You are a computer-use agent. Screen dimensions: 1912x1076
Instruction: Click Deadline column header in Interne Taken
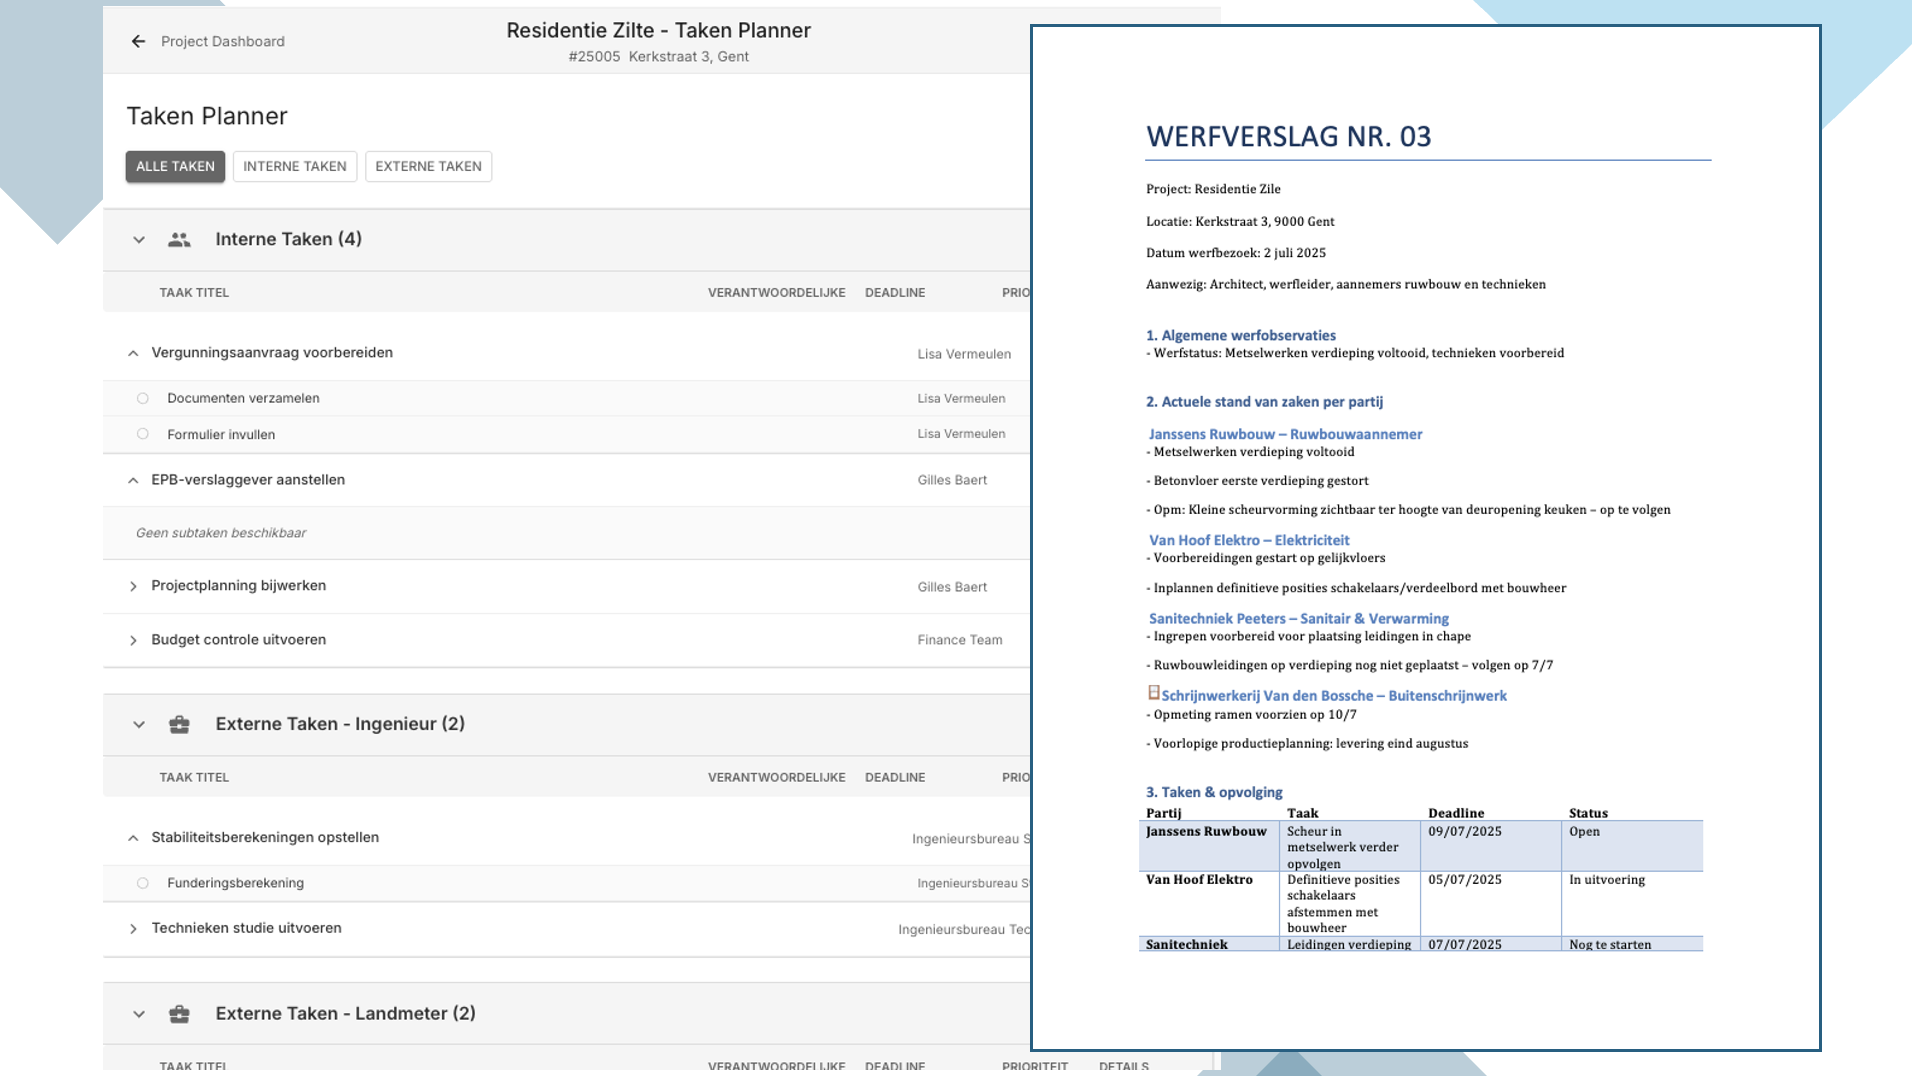(x=895, y=293)
